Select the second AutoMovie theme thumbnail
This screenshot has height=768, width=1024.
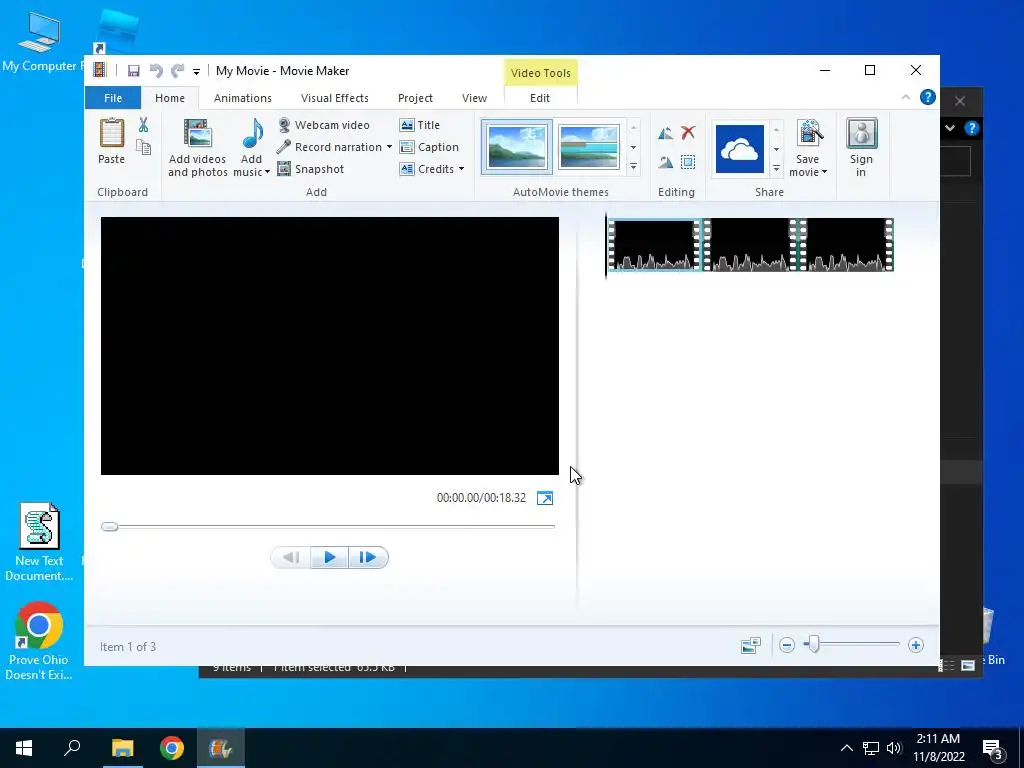(589, 147)
